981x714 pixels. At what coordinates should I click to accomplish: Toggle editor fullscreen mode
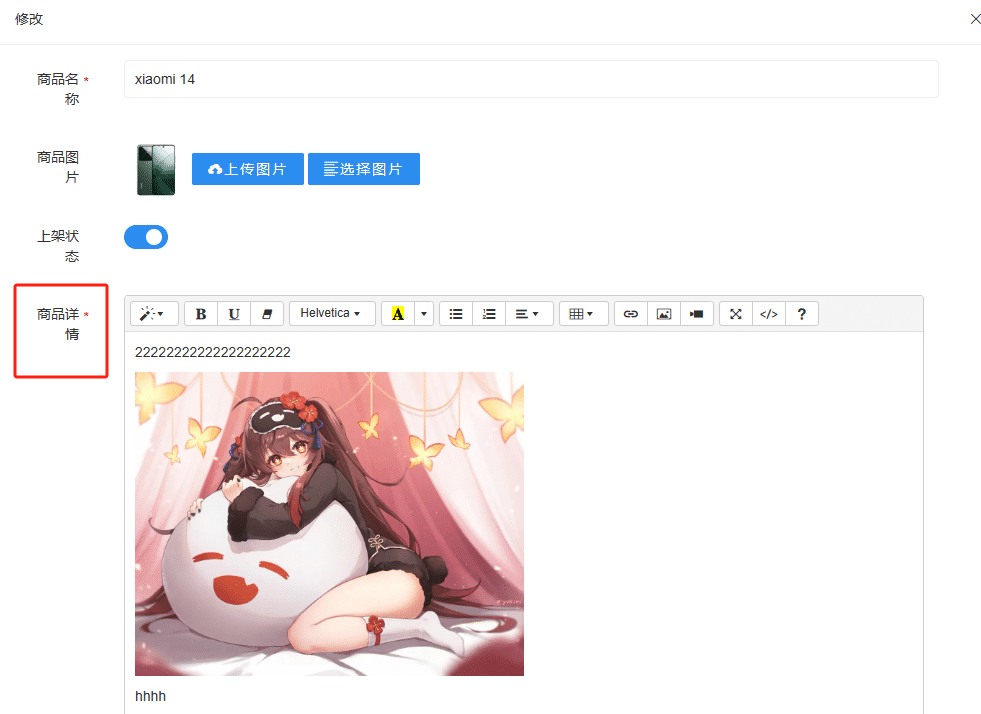coord(736,314)
